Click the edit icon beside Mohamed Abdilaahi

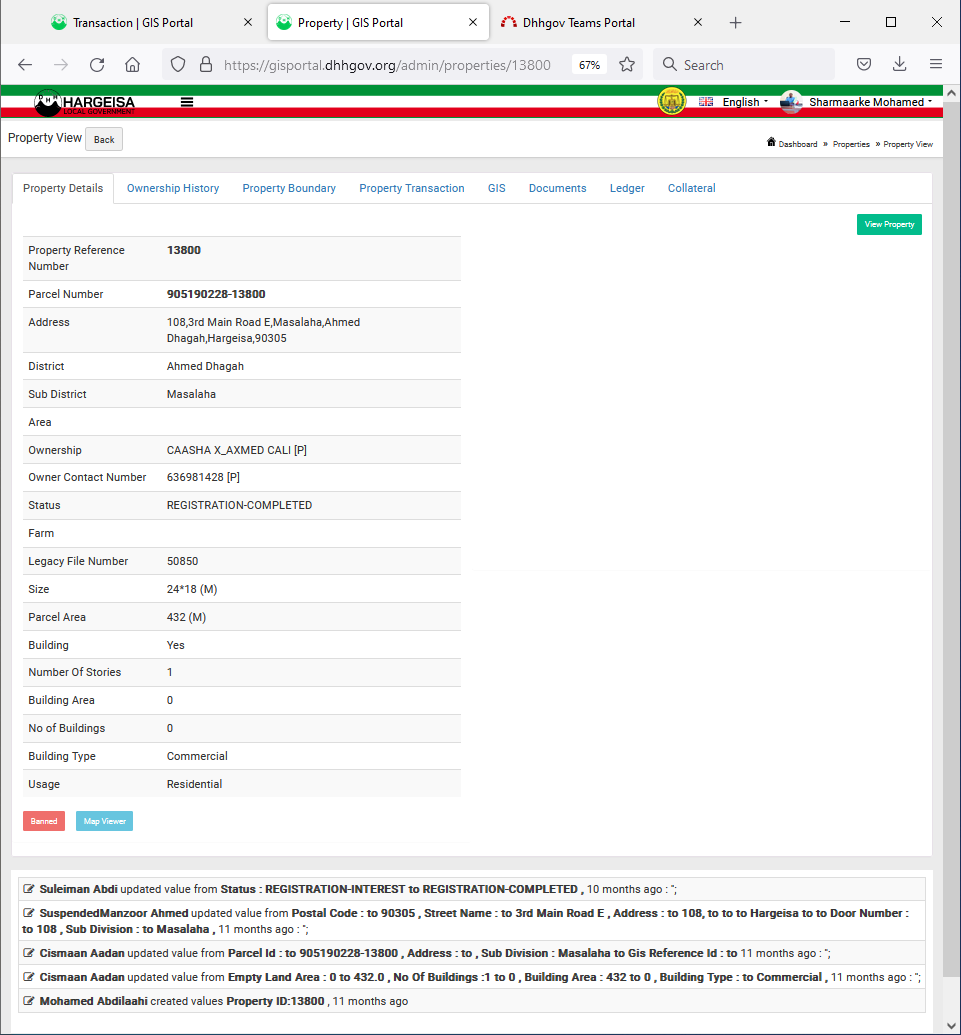pyautogui.click(x=28, y=1001)
